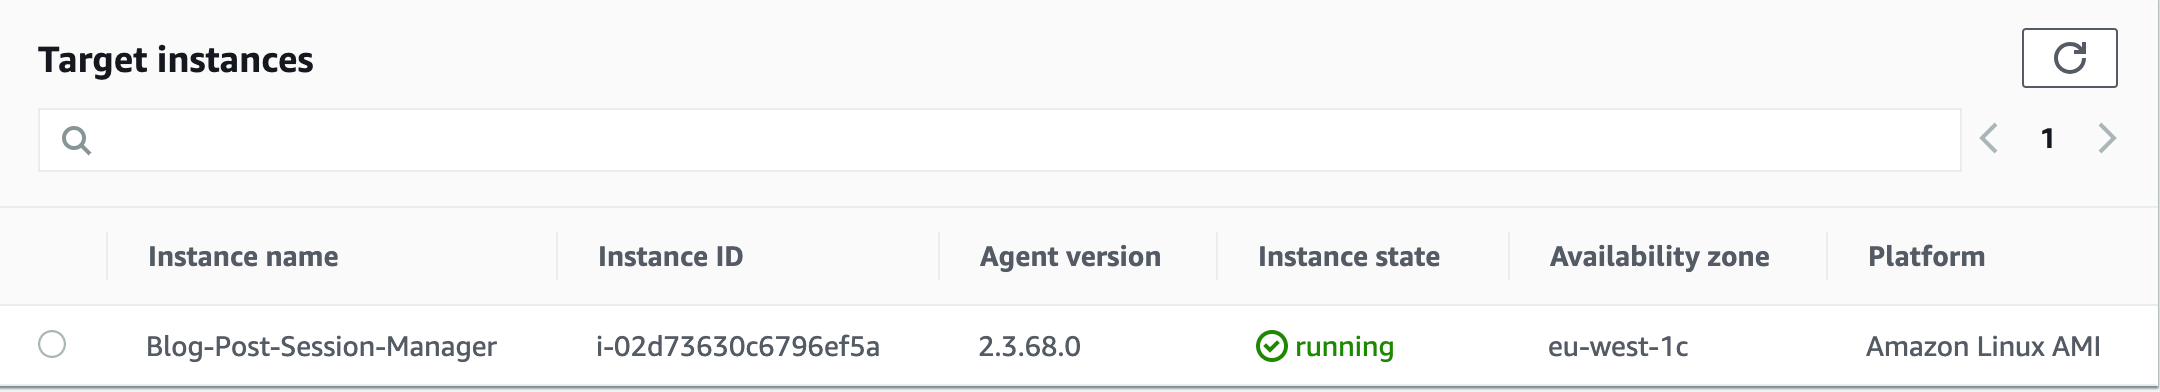The width and height of the screenshot is (2160, 392).
Task: Sort by Instance state column
Action: tap(1348, 257)
